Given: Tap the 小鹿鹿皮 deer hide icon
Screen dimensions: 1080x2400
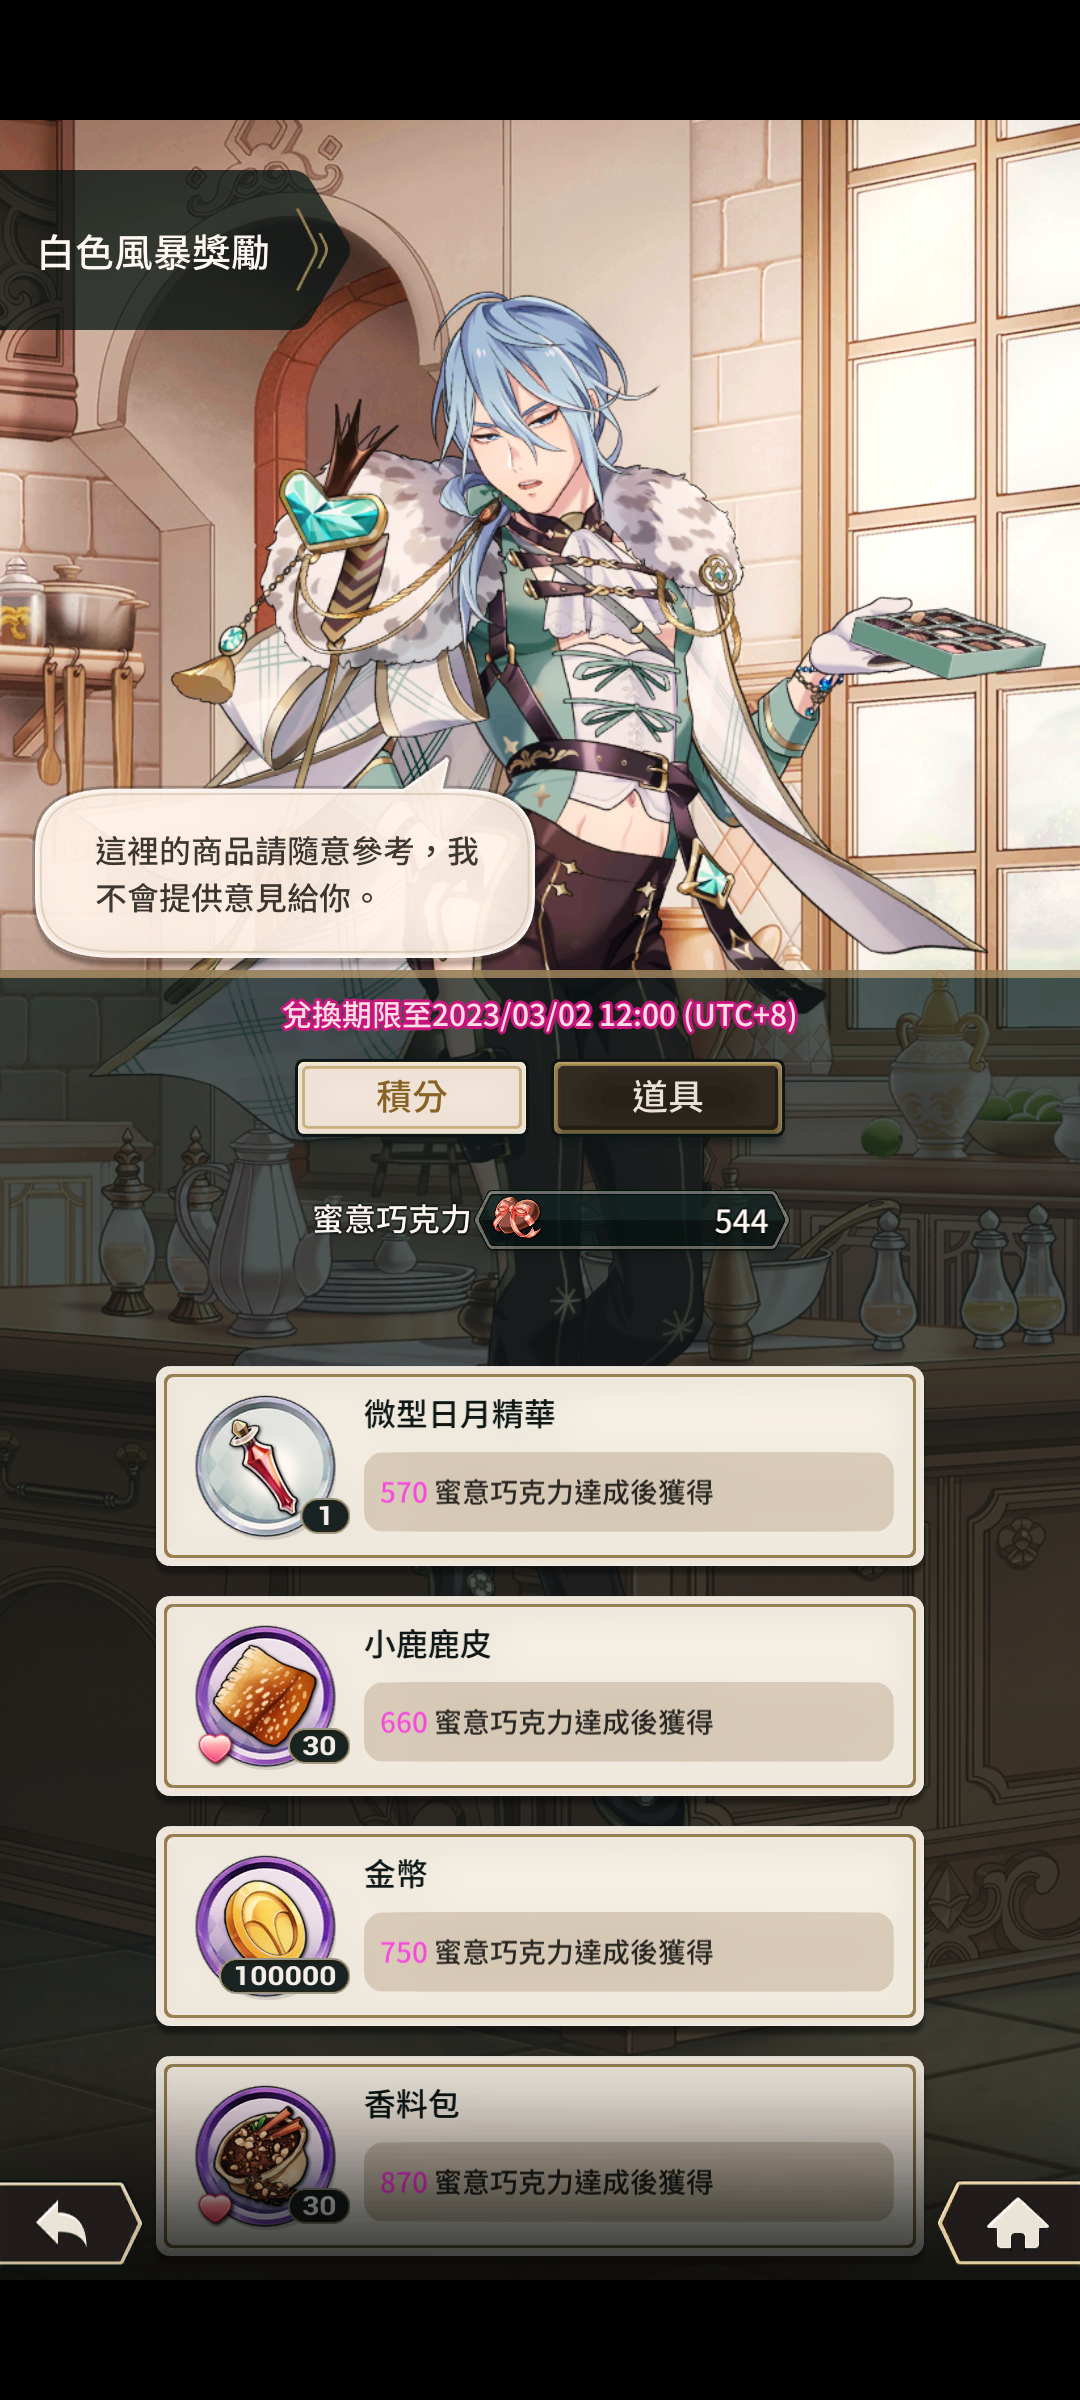Looking at the screenshot, I should (266, 1696).
